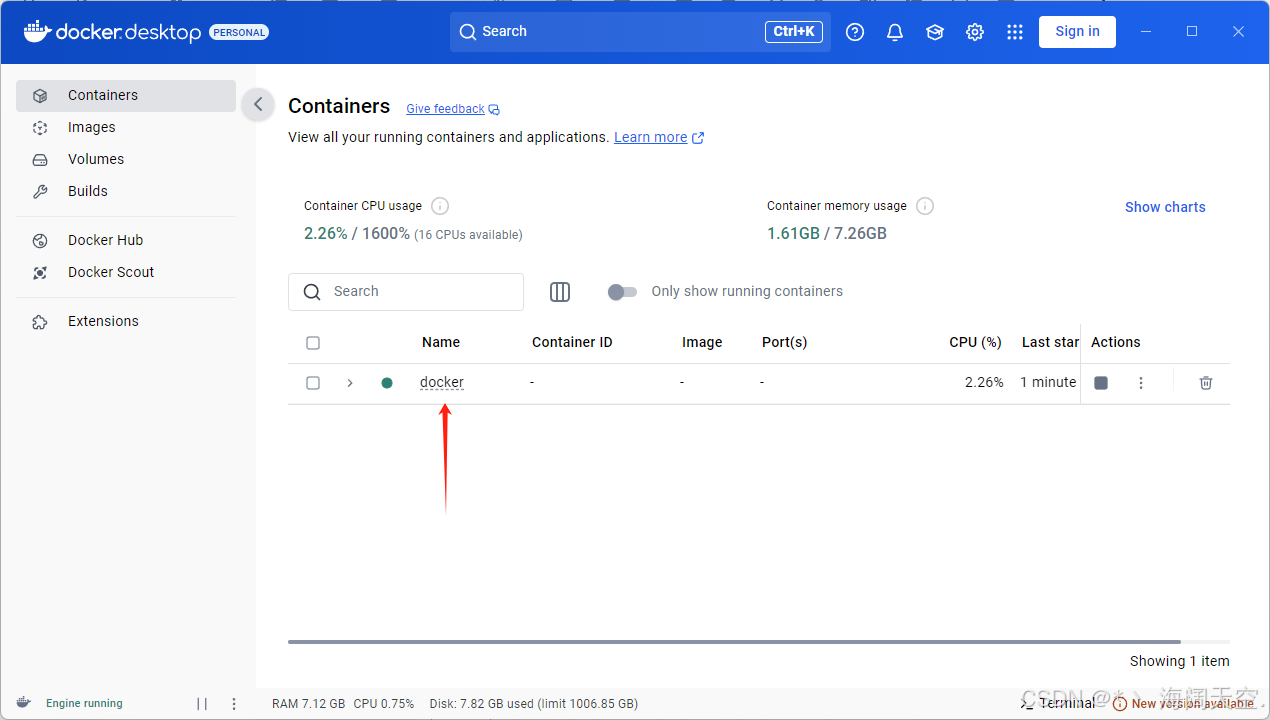The width and height of the screenshot is (1270, 720).
Task: Open Settings gear icon in header
Action: [x=975, y=32]
